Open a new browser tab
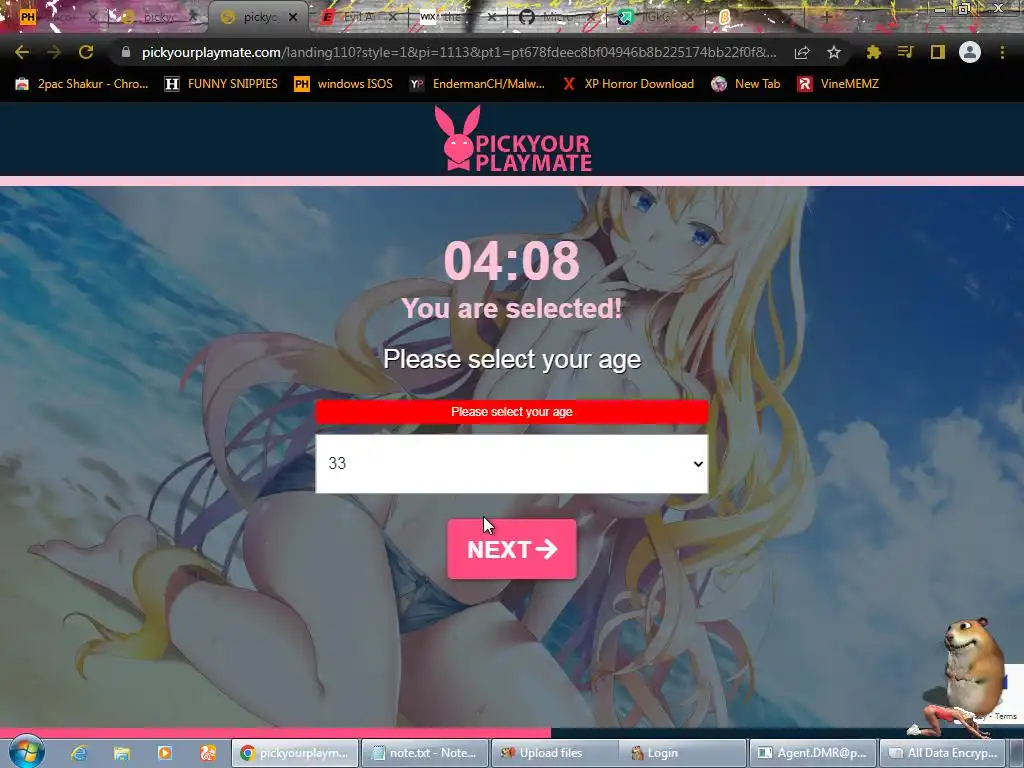Image resolution: width=1024 pixels, height=768 pixels. [x=827, y=18]
